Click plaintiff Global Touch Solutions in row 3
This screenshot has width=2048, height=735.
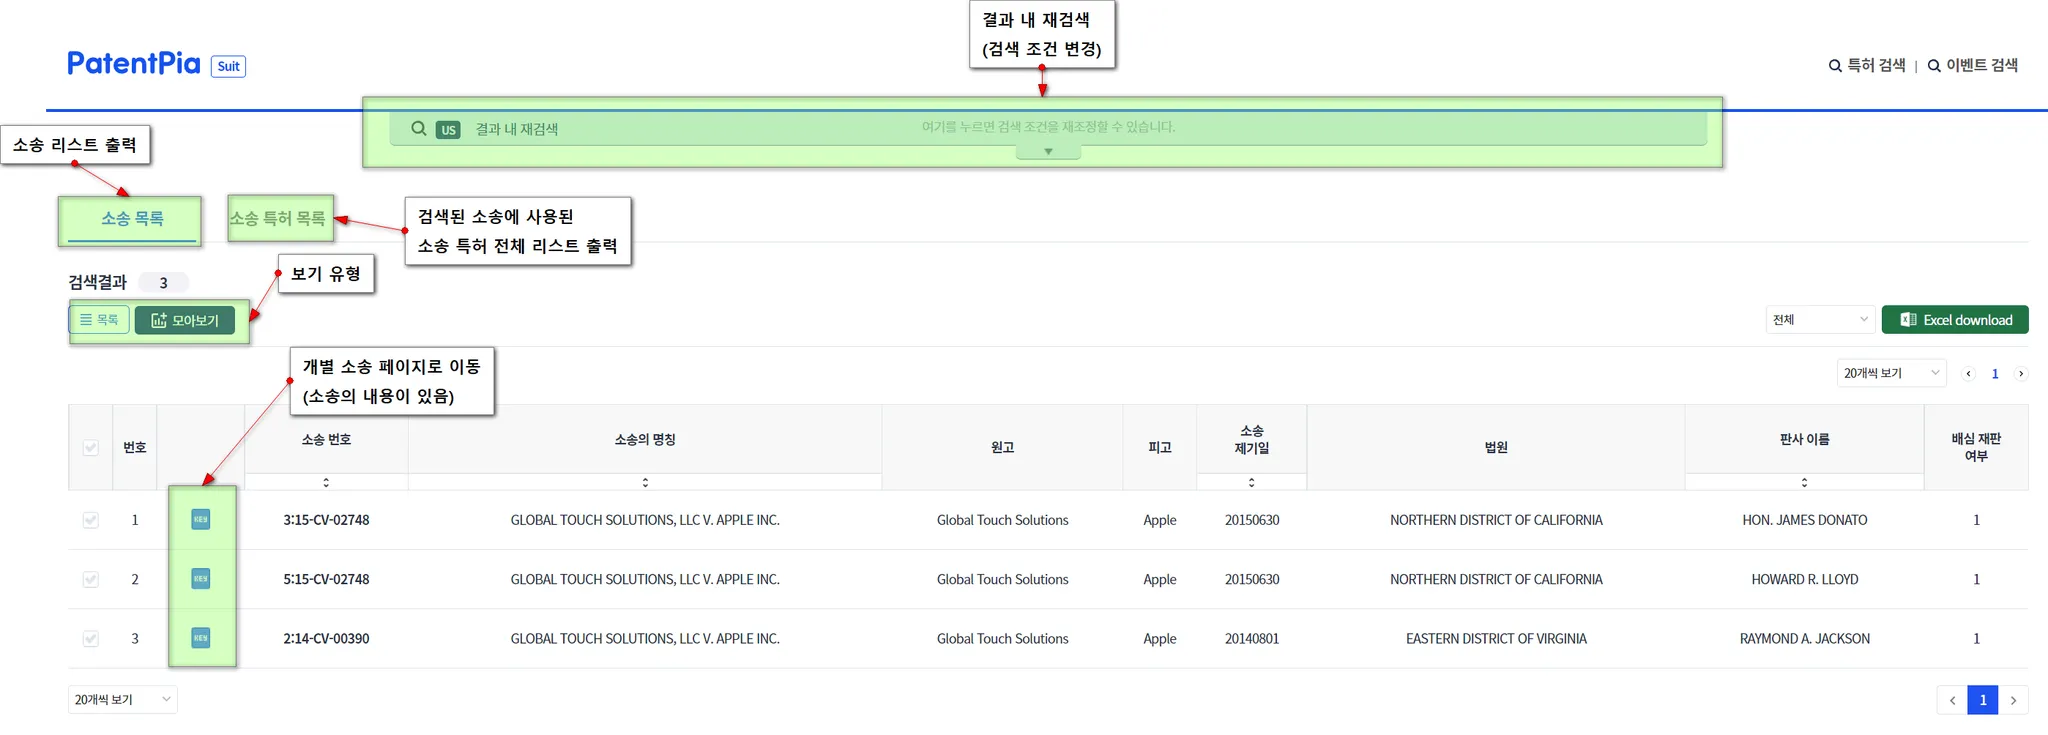(1002, 638)
